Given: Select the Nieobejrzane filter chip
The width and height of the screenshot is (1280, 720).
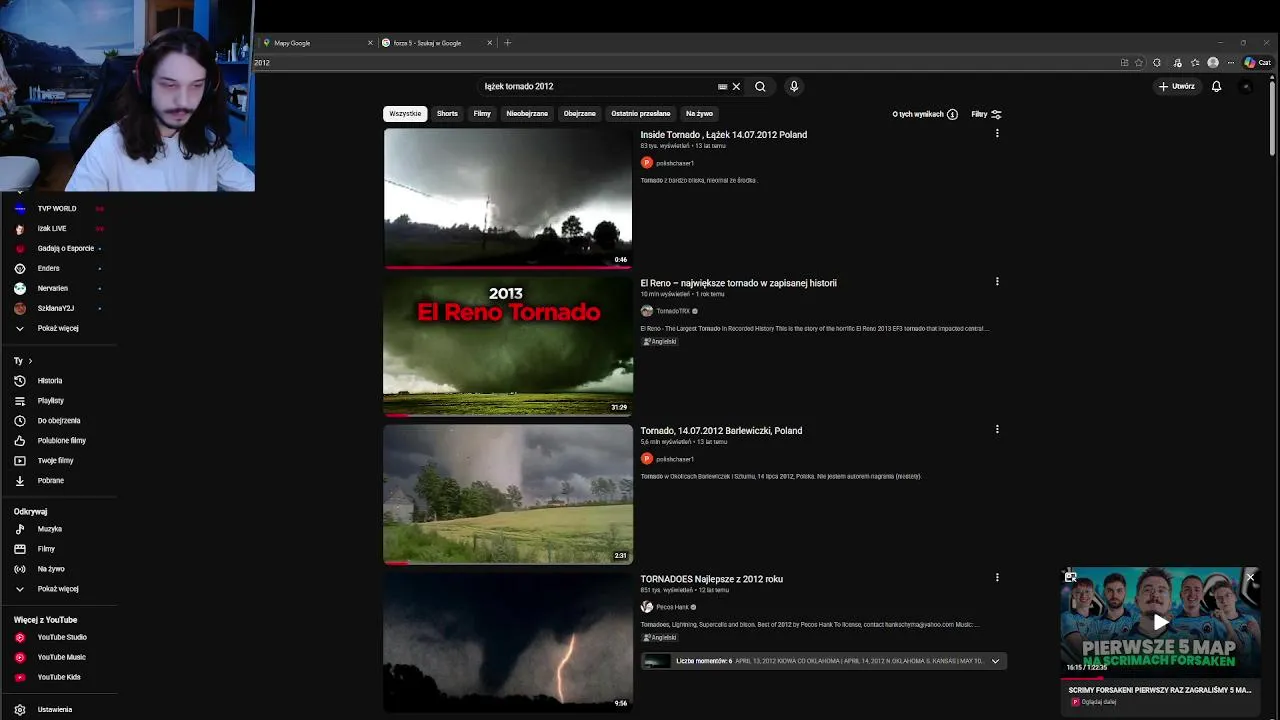Looking at the screenshot, I should coord(527,114).
